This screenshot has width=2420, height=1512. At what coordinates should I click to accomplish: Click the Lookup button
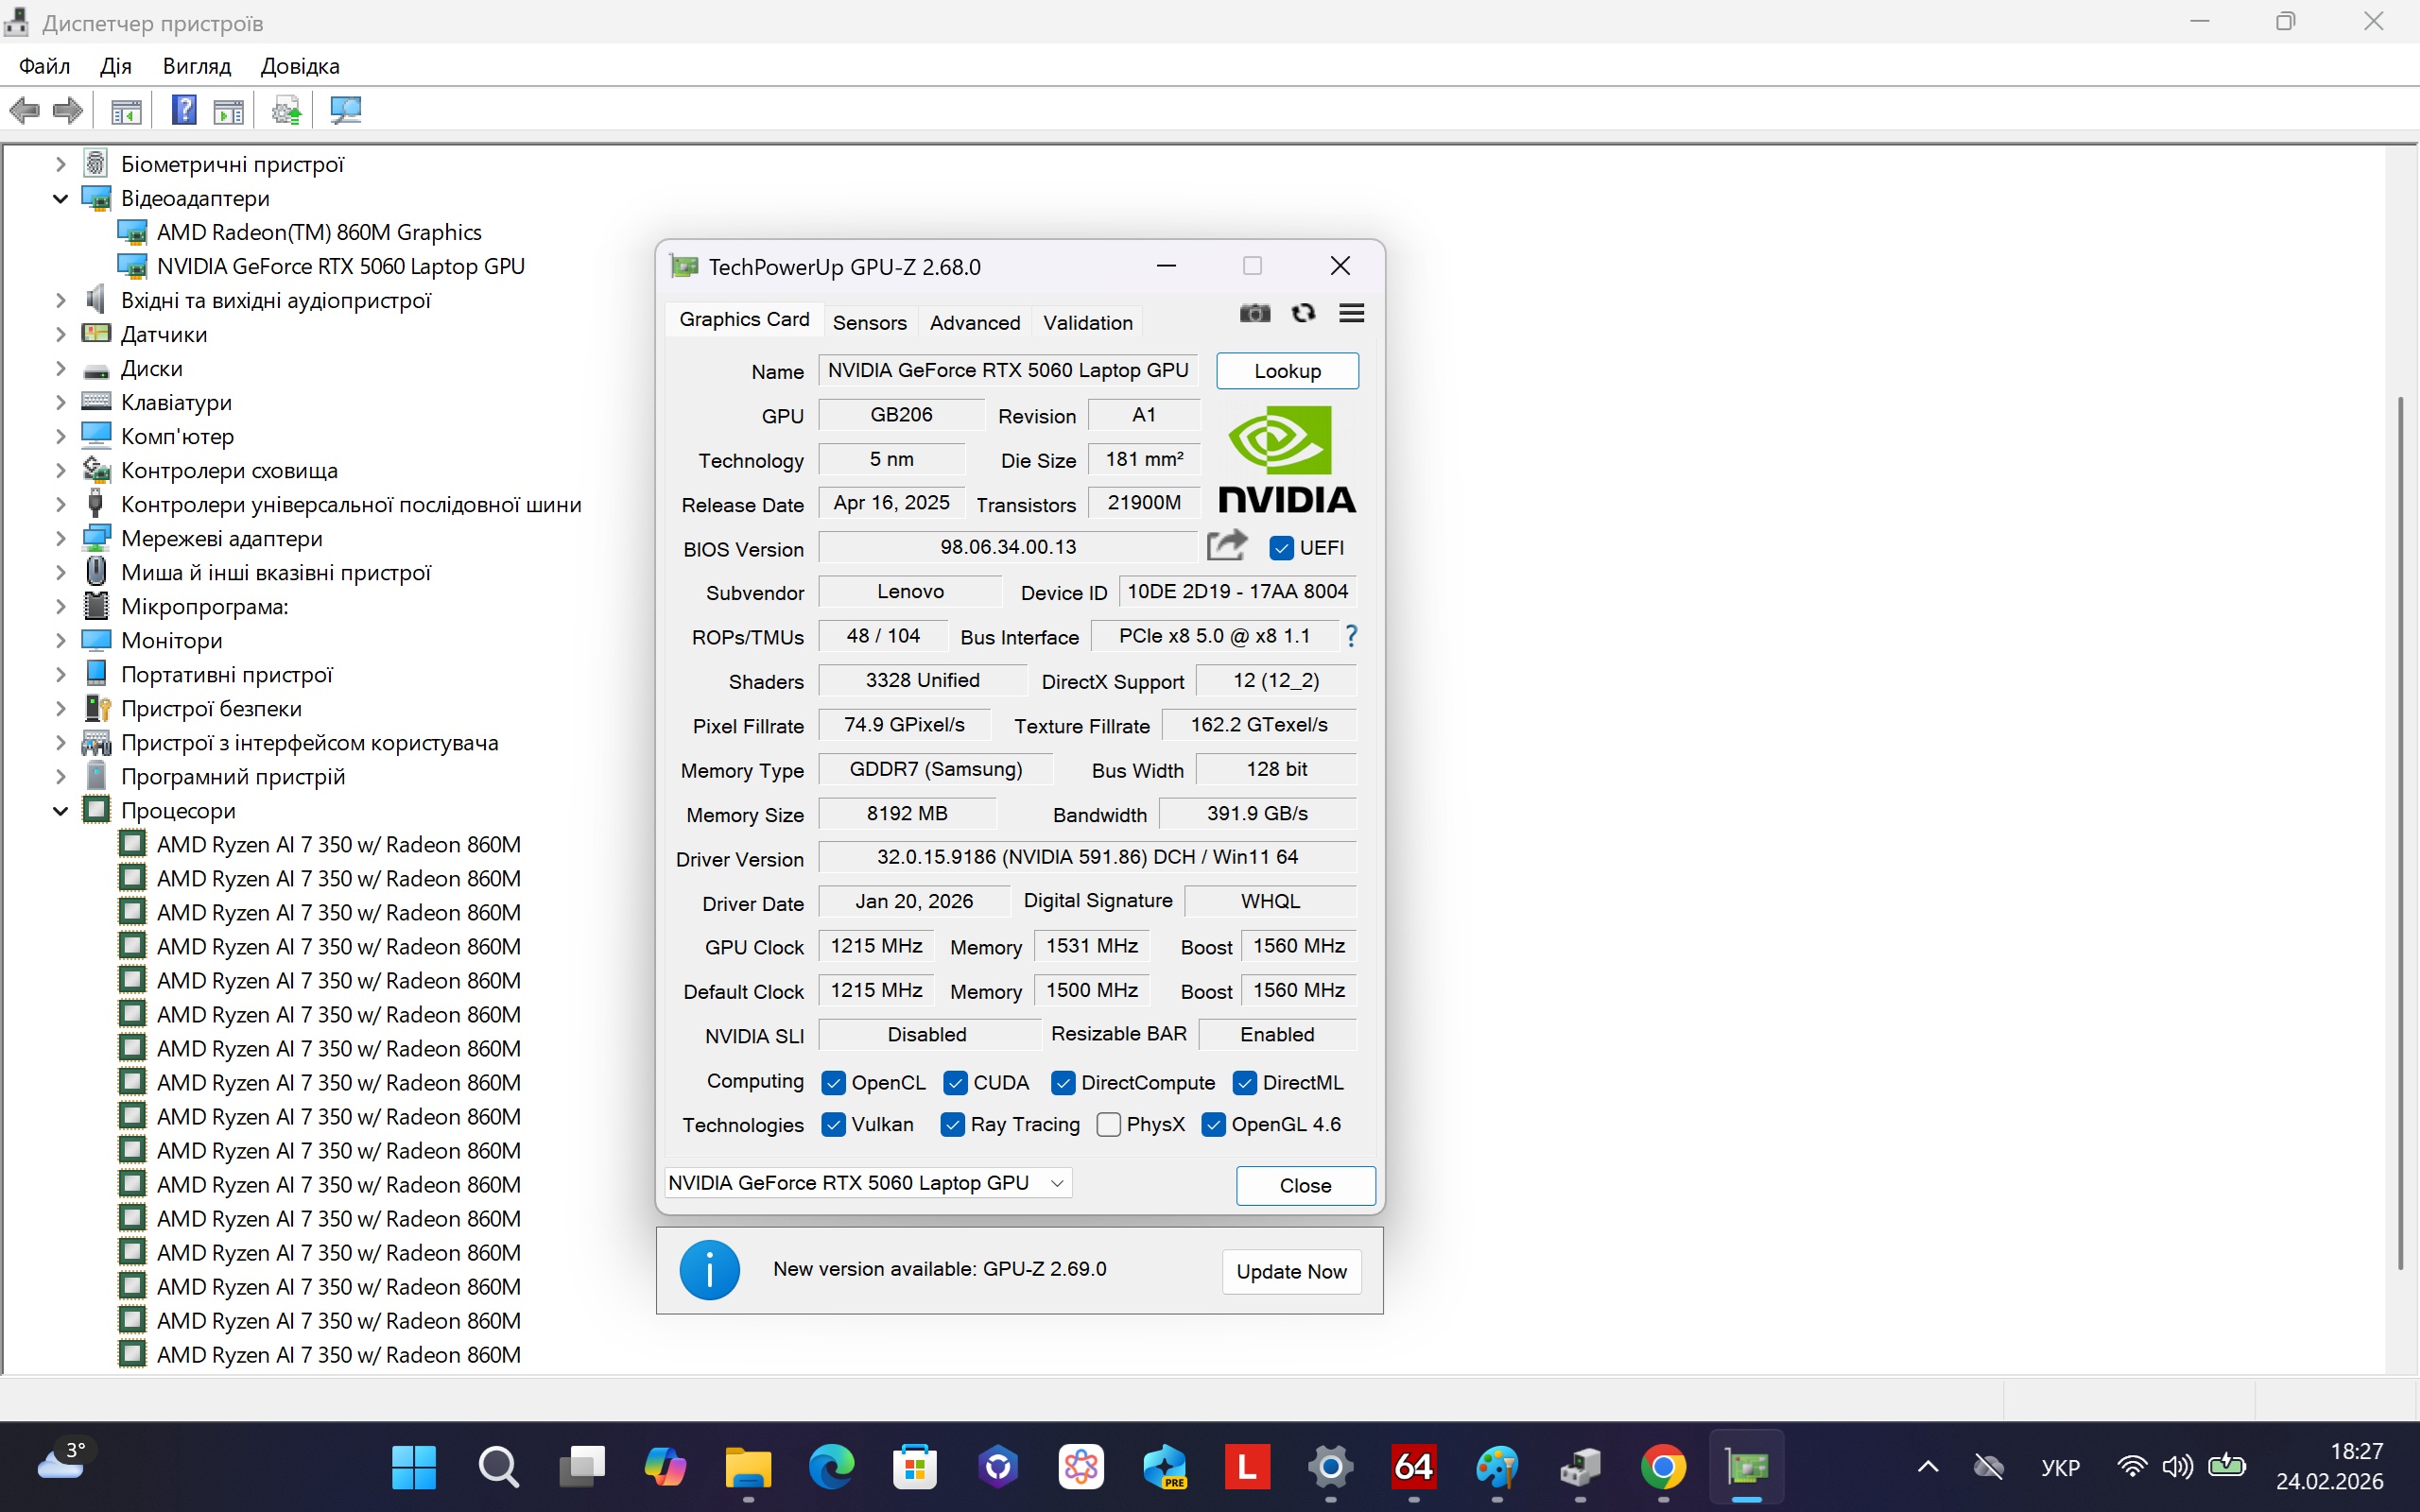point(1287,371)
